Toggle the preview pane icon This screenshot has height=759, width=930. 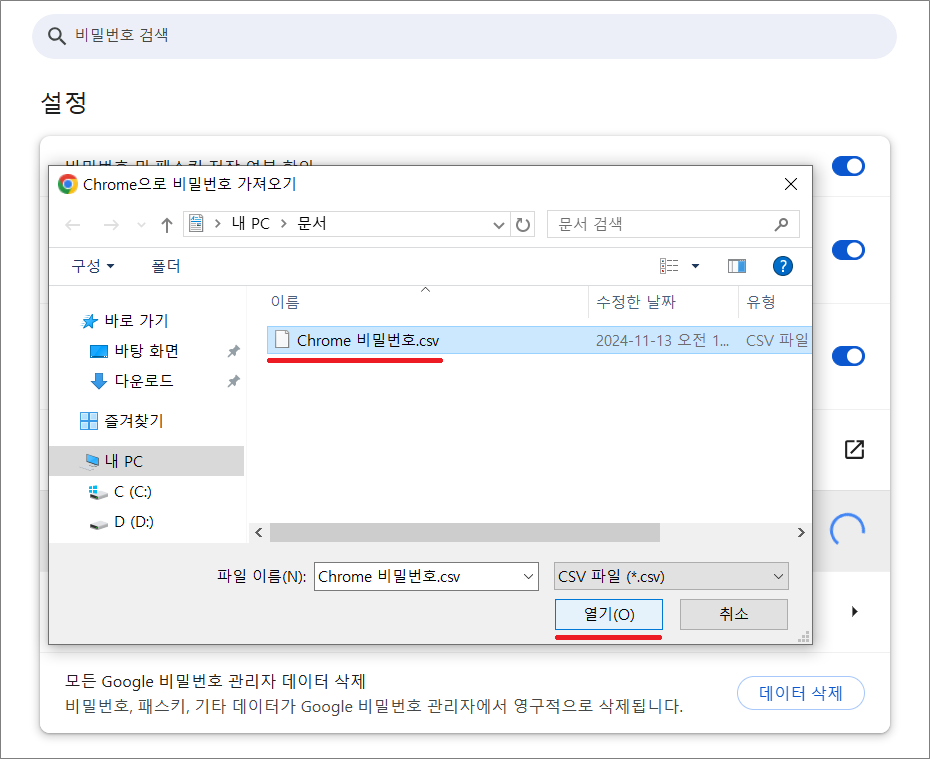(x=737, y=266)
